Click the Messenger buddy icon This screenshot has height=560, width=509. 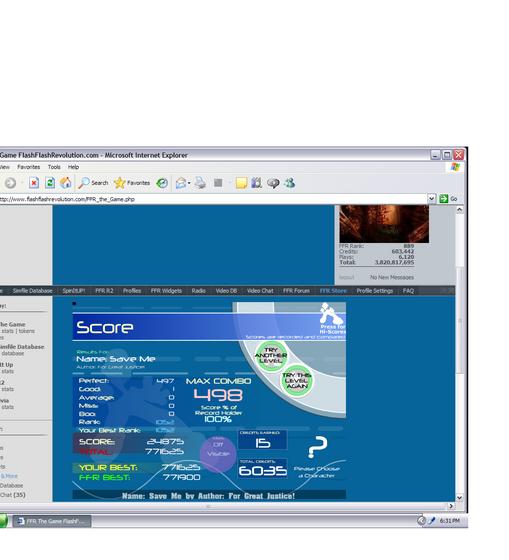(x=289, y=183)
